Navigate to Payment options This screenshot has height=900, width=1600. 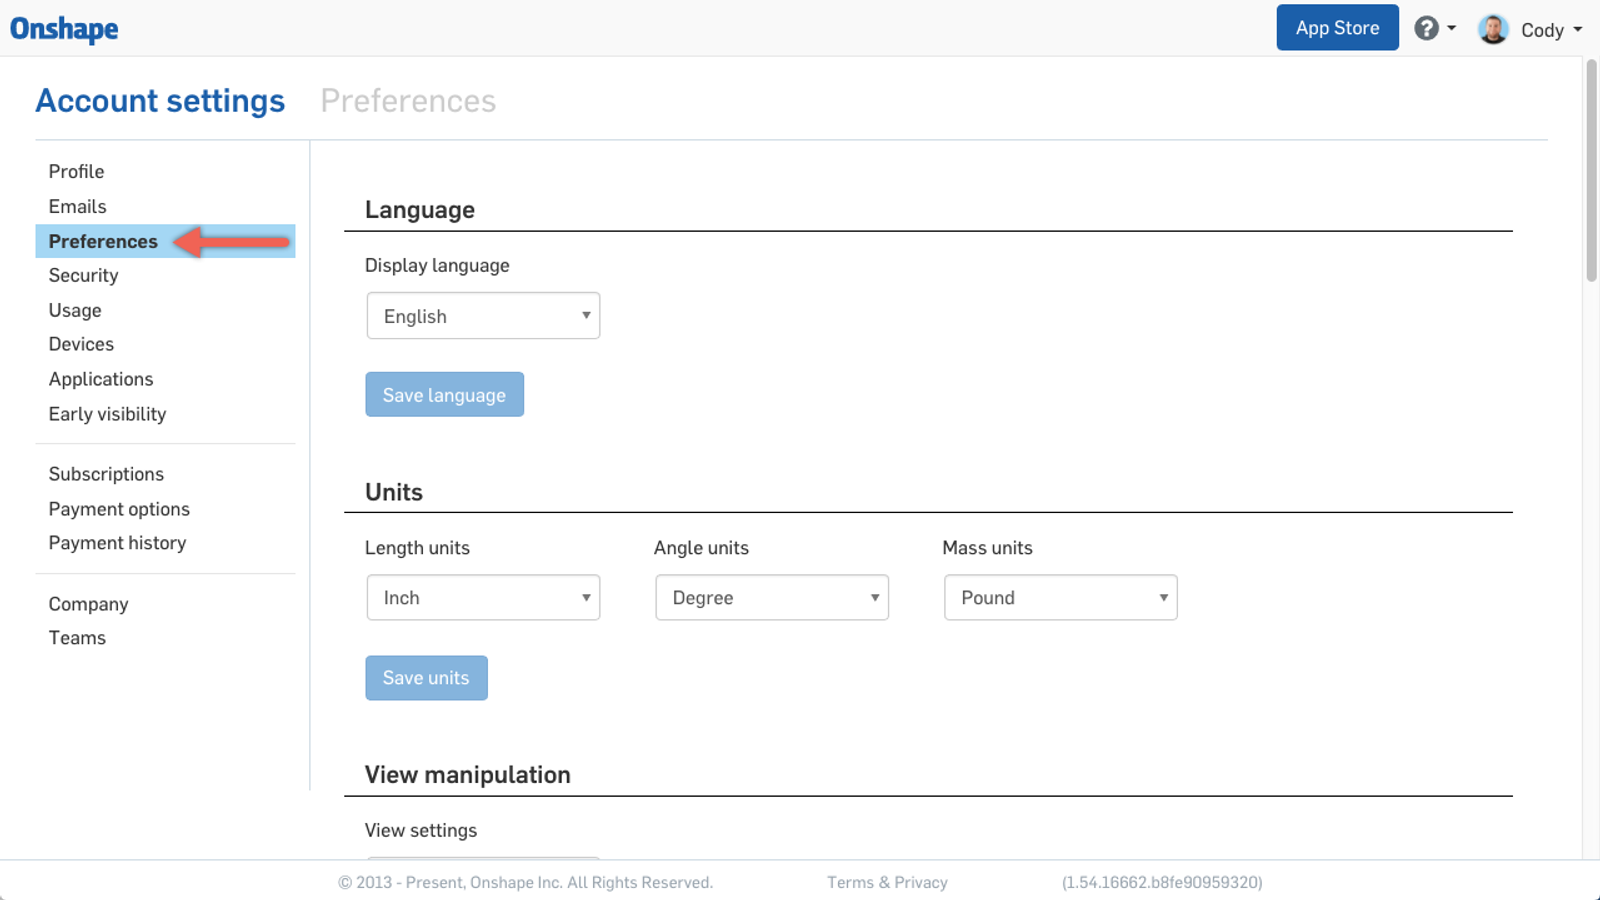pos(119,509)
